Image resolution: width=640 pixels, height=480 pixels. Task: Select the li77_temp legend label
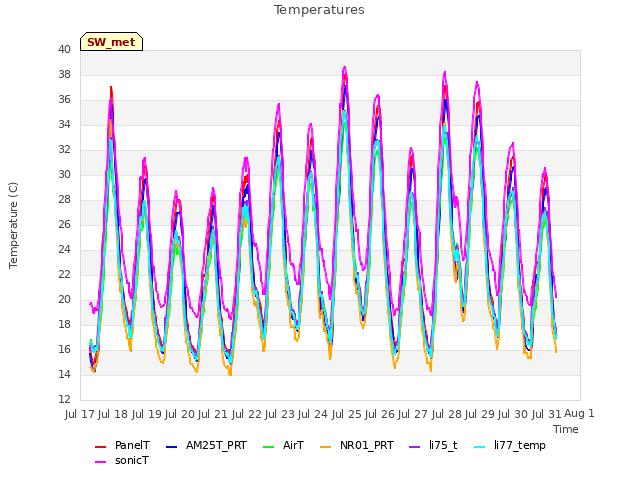click(x=520, y=445)
